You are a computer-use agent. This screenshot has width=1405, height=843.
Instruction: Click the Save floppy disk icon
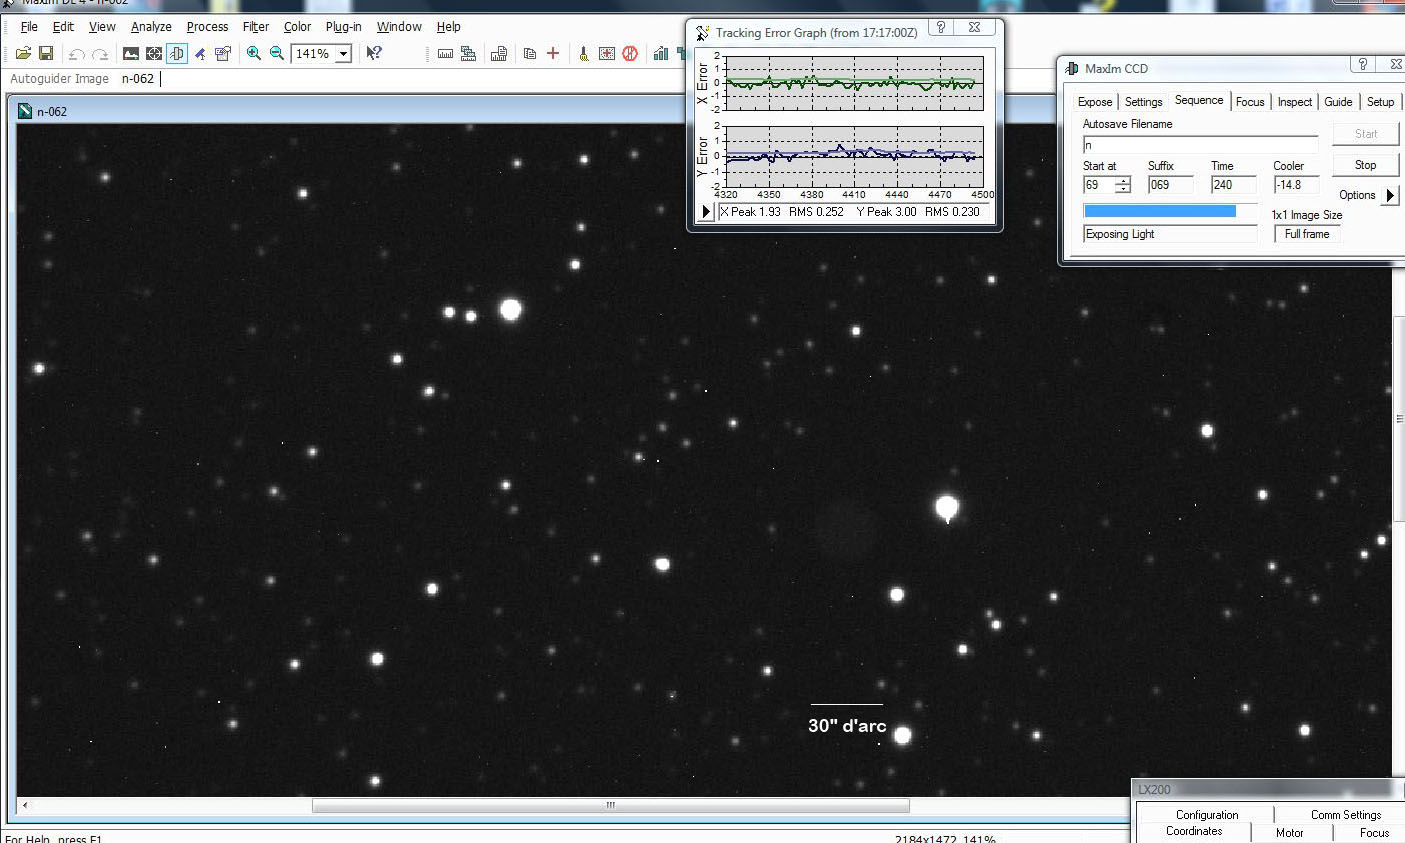46,54
